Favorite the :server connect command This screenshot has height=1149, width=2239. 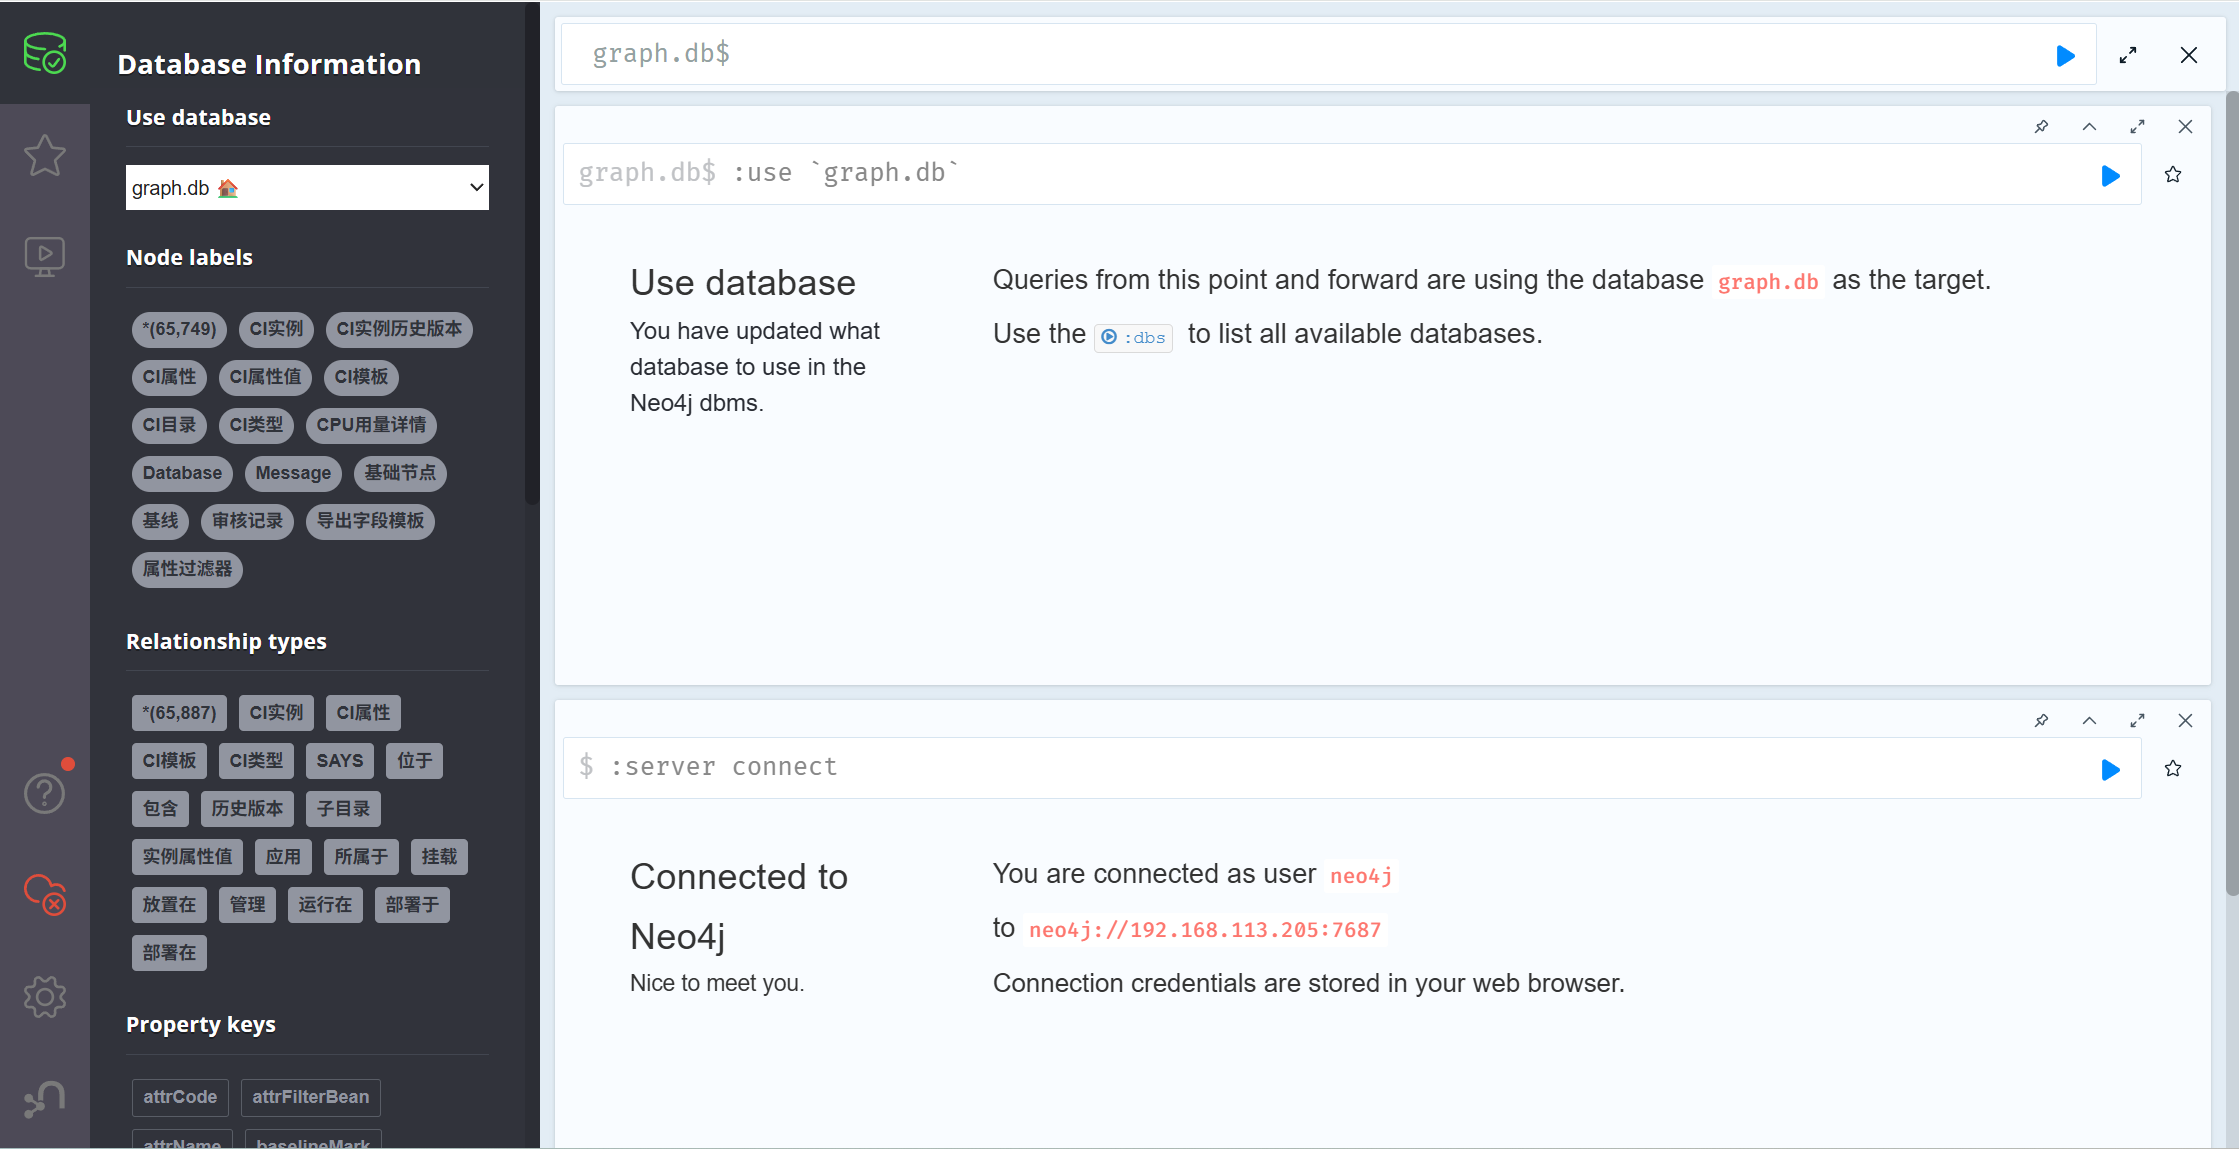[x=2173, y=769]
